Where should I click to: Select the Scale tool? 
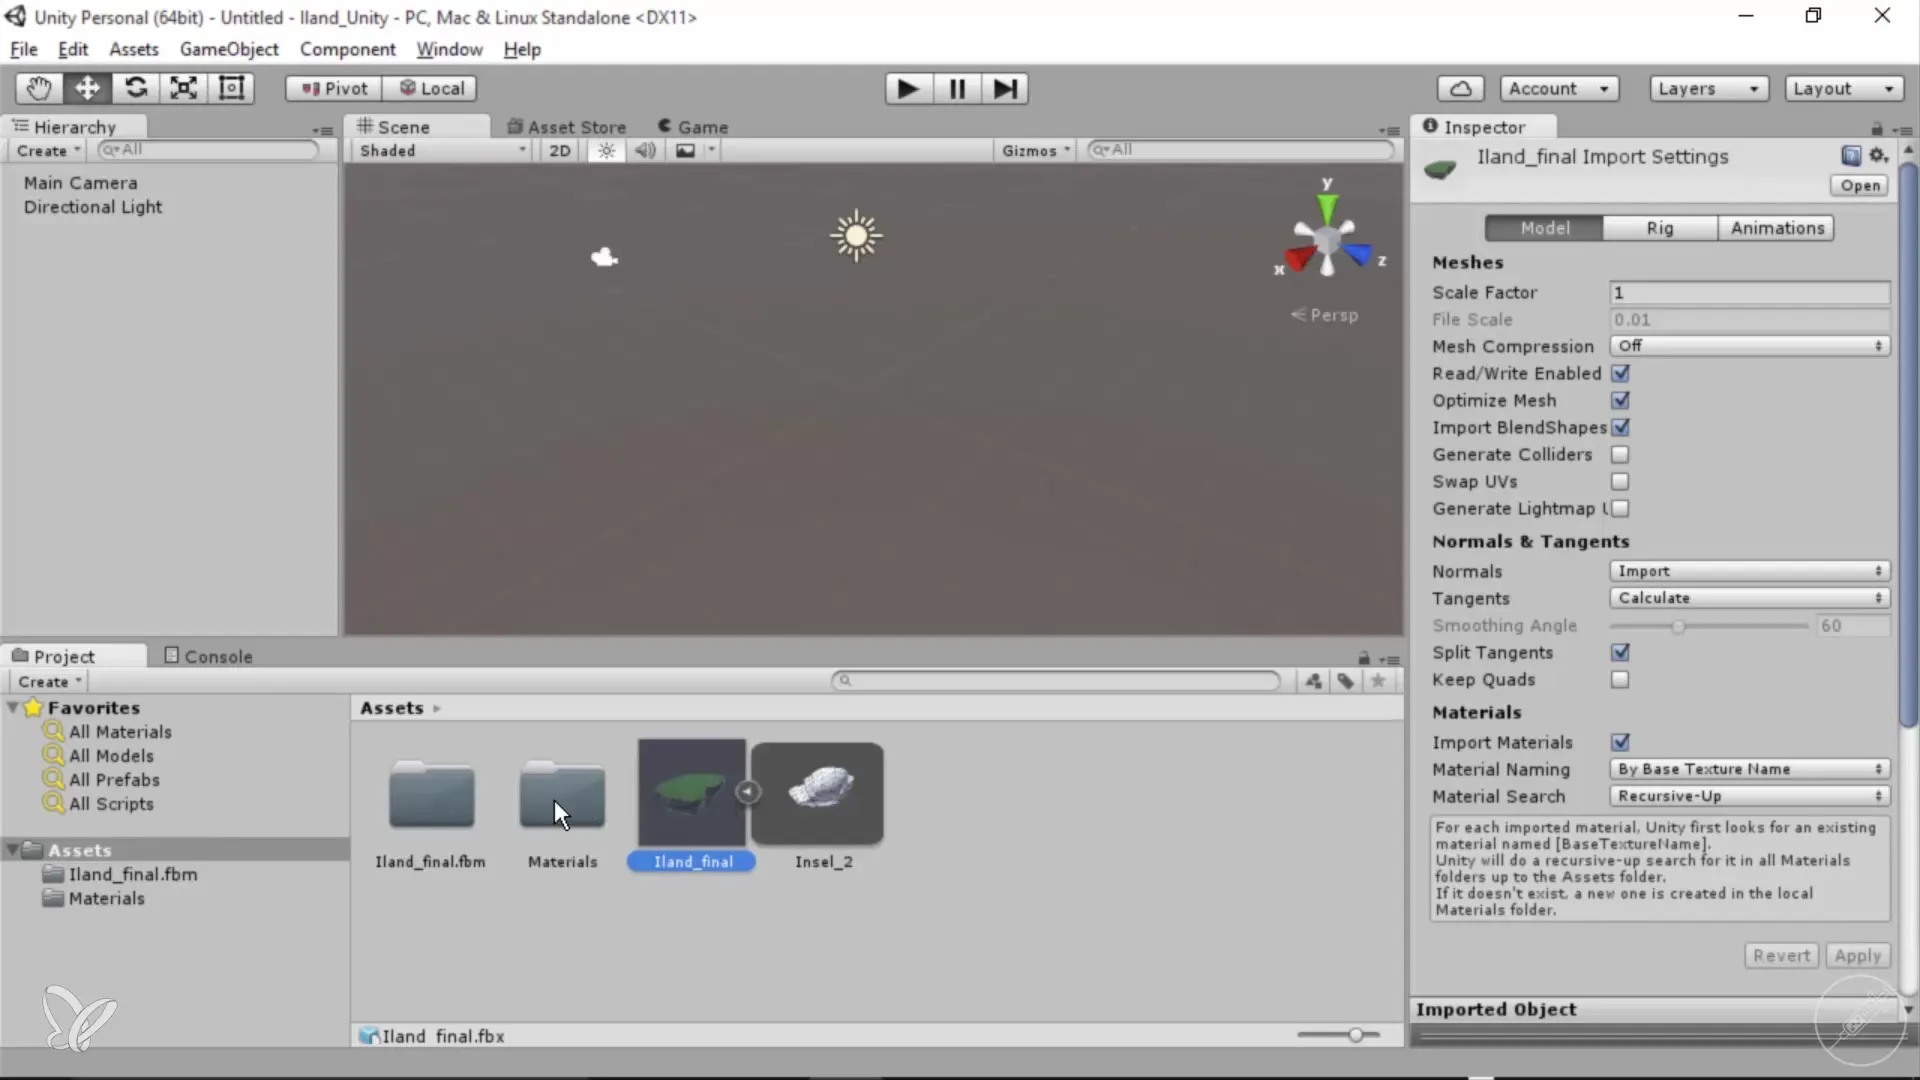point(183,88)
